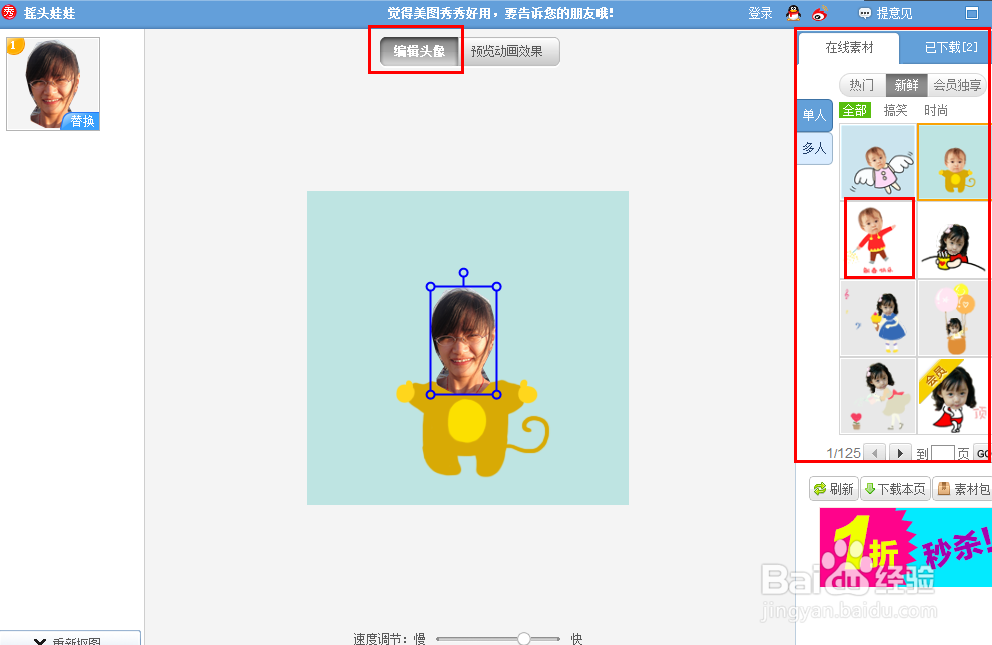Switch to 预览动画效果 tab
Screen dimensions: 992x645
tap(507, 51)
